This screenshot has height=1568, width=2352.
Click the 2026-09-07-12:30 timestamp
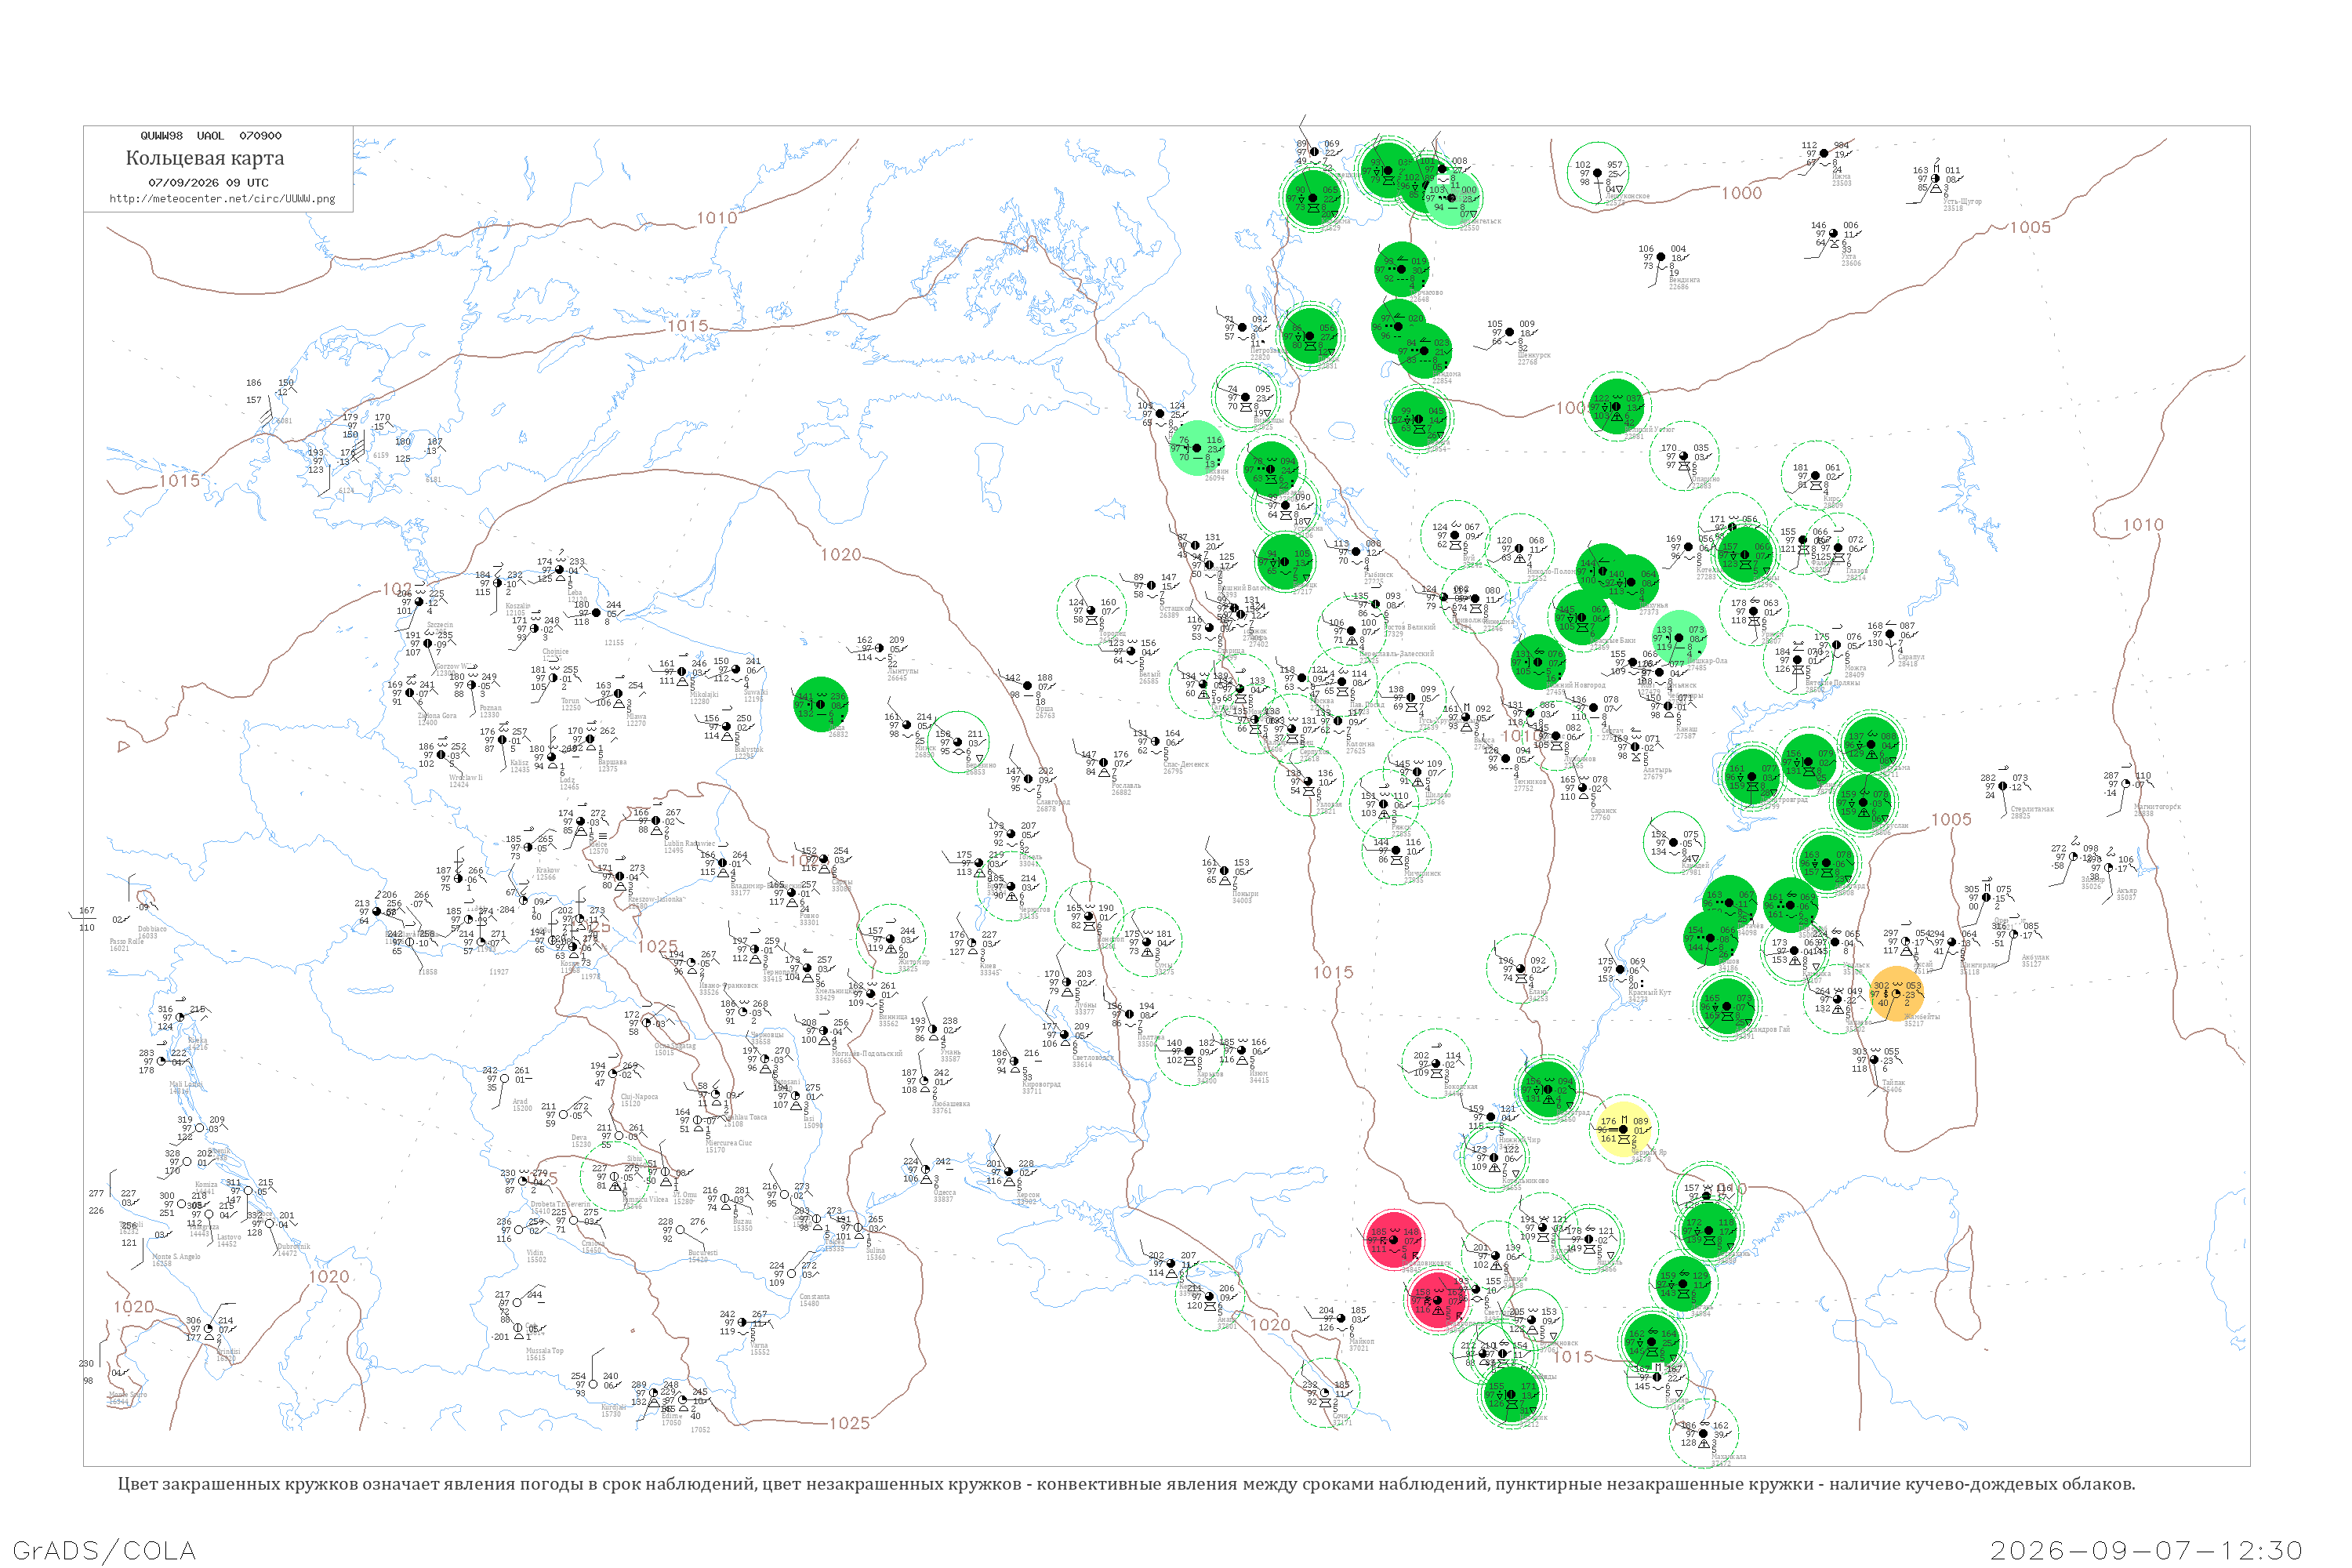click(x=2146, y=1550)
